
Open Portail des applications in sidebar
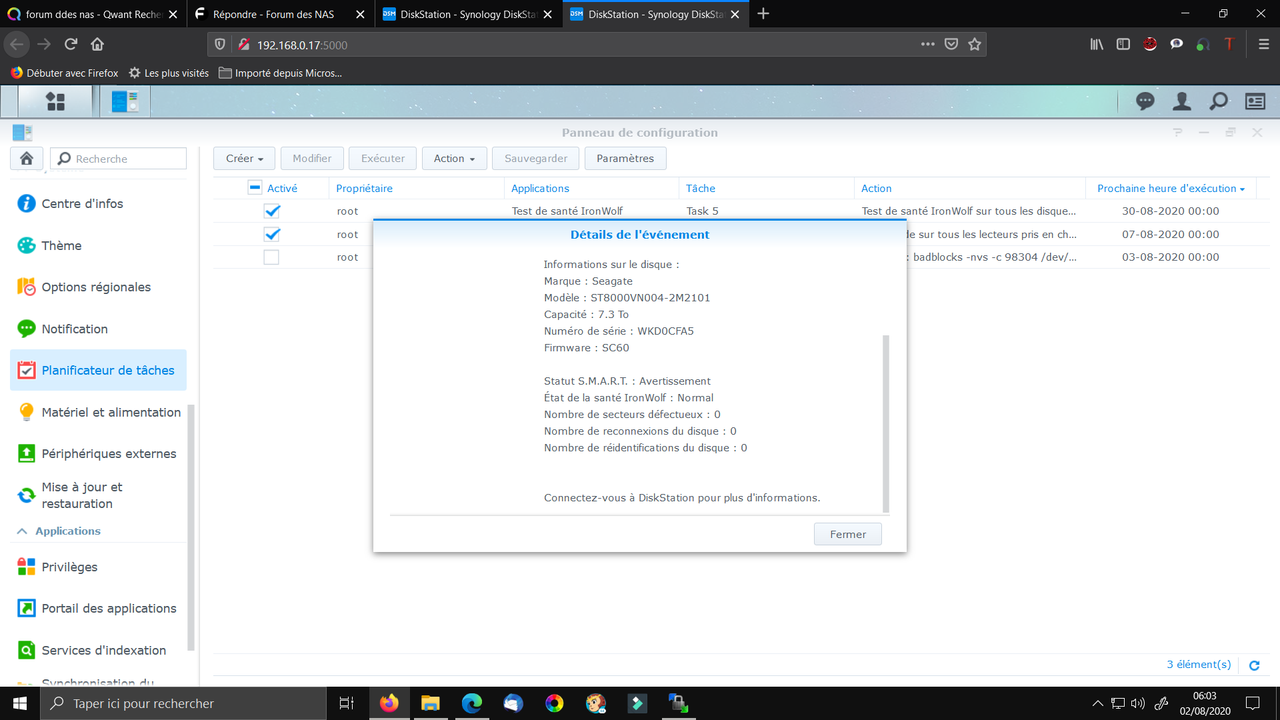tap(98, 608)
